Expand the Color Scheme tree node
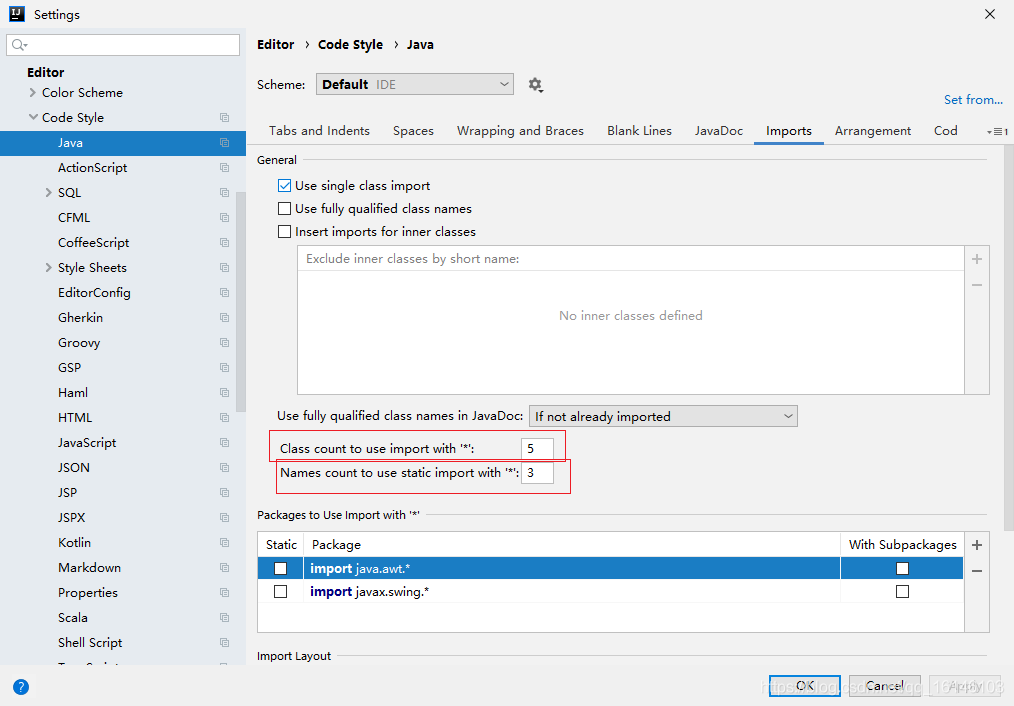The height and width of the screenshot is (706, 1014). tap(33, 92)
